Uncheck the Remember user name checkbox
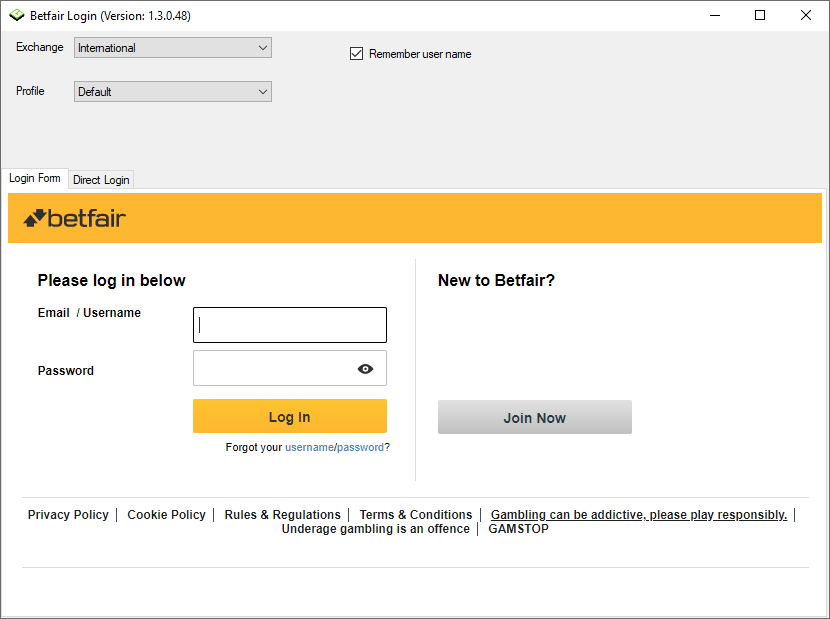This screenshot has width=830, height=619. pyautogui.click(x=356, y=54)
